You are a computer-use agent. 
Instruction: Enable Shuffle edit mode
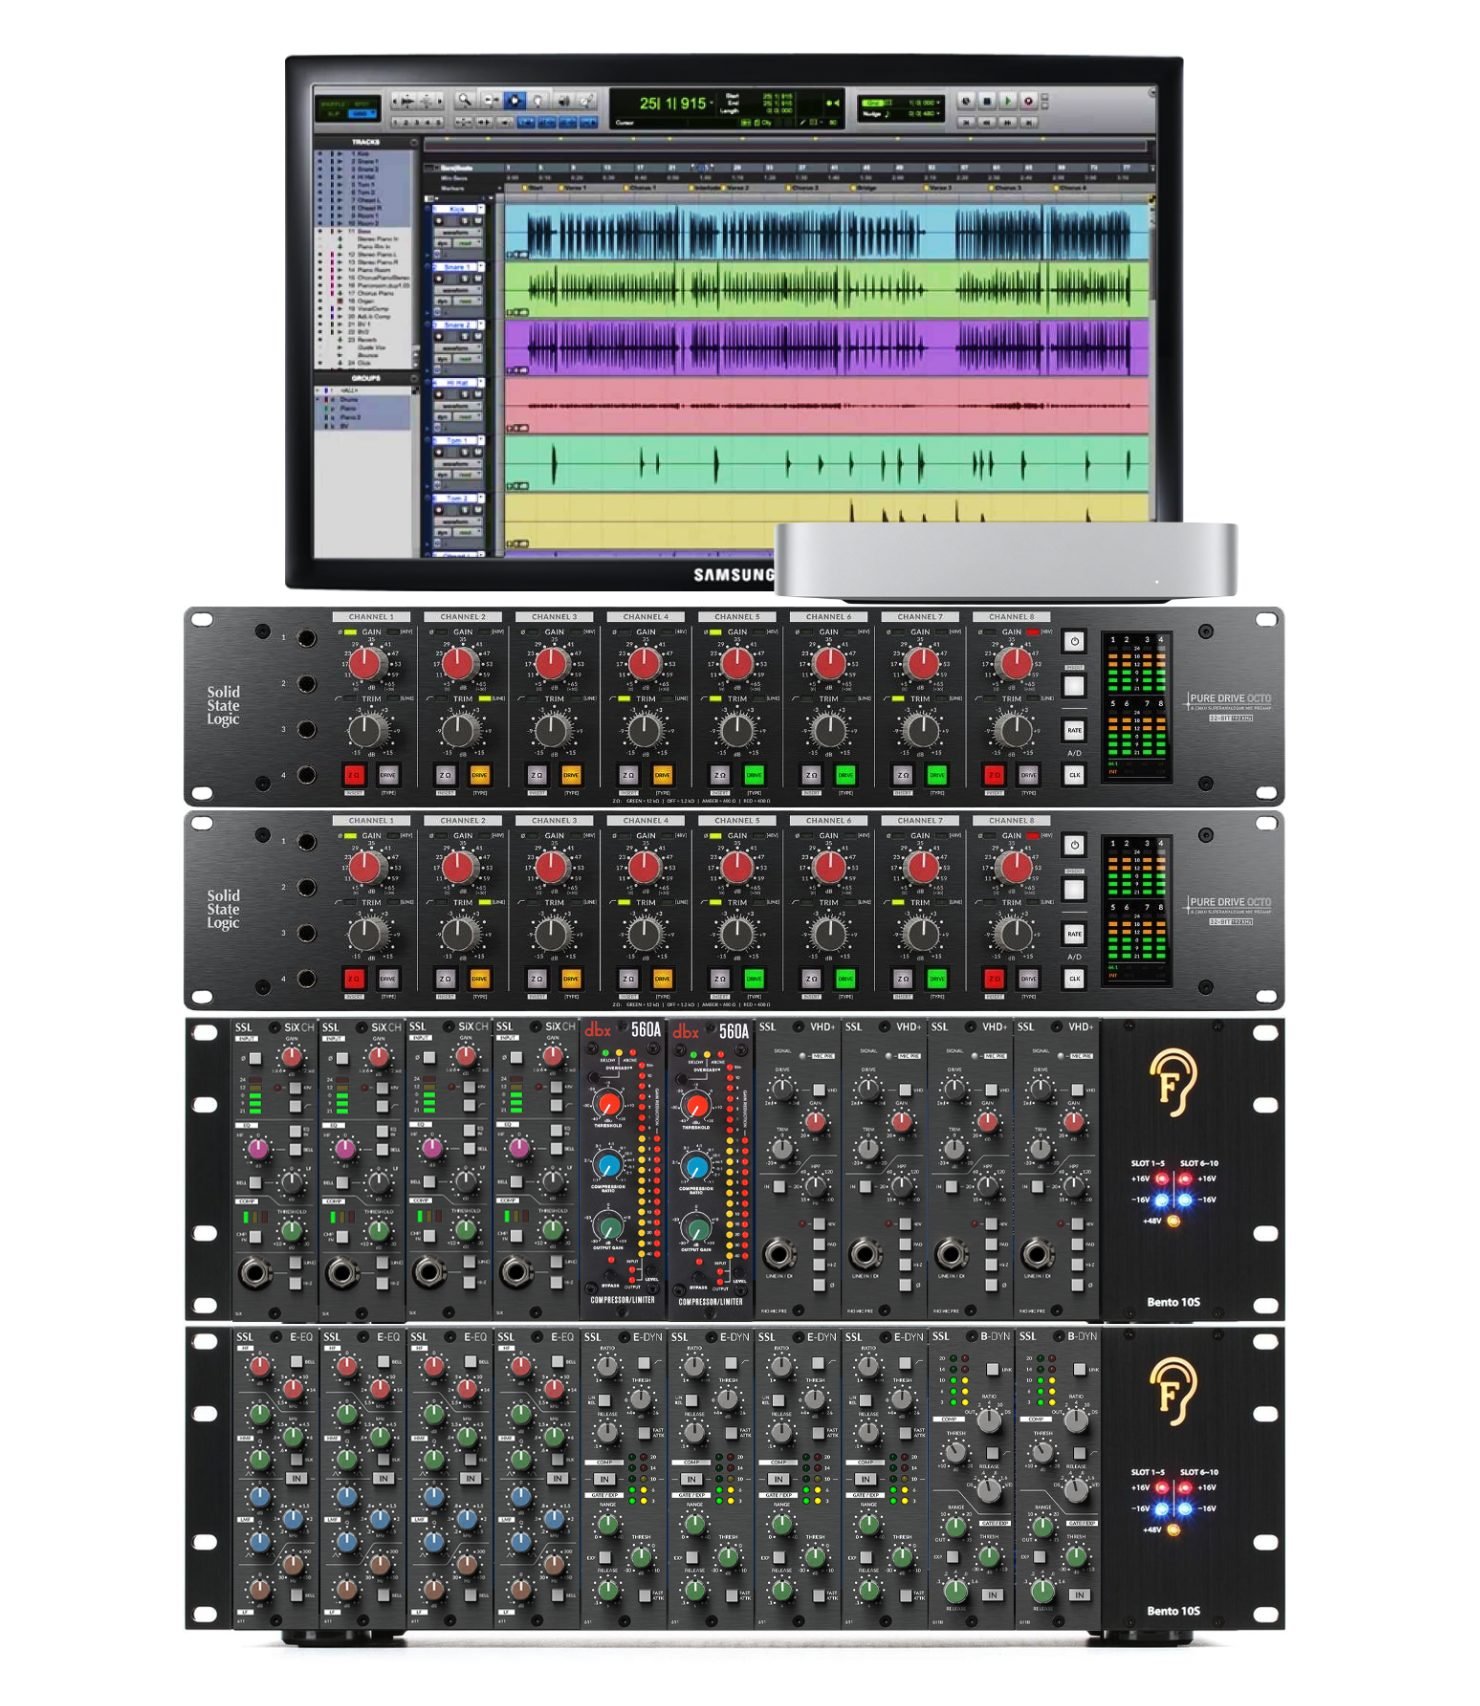click(x=333, y=104)
